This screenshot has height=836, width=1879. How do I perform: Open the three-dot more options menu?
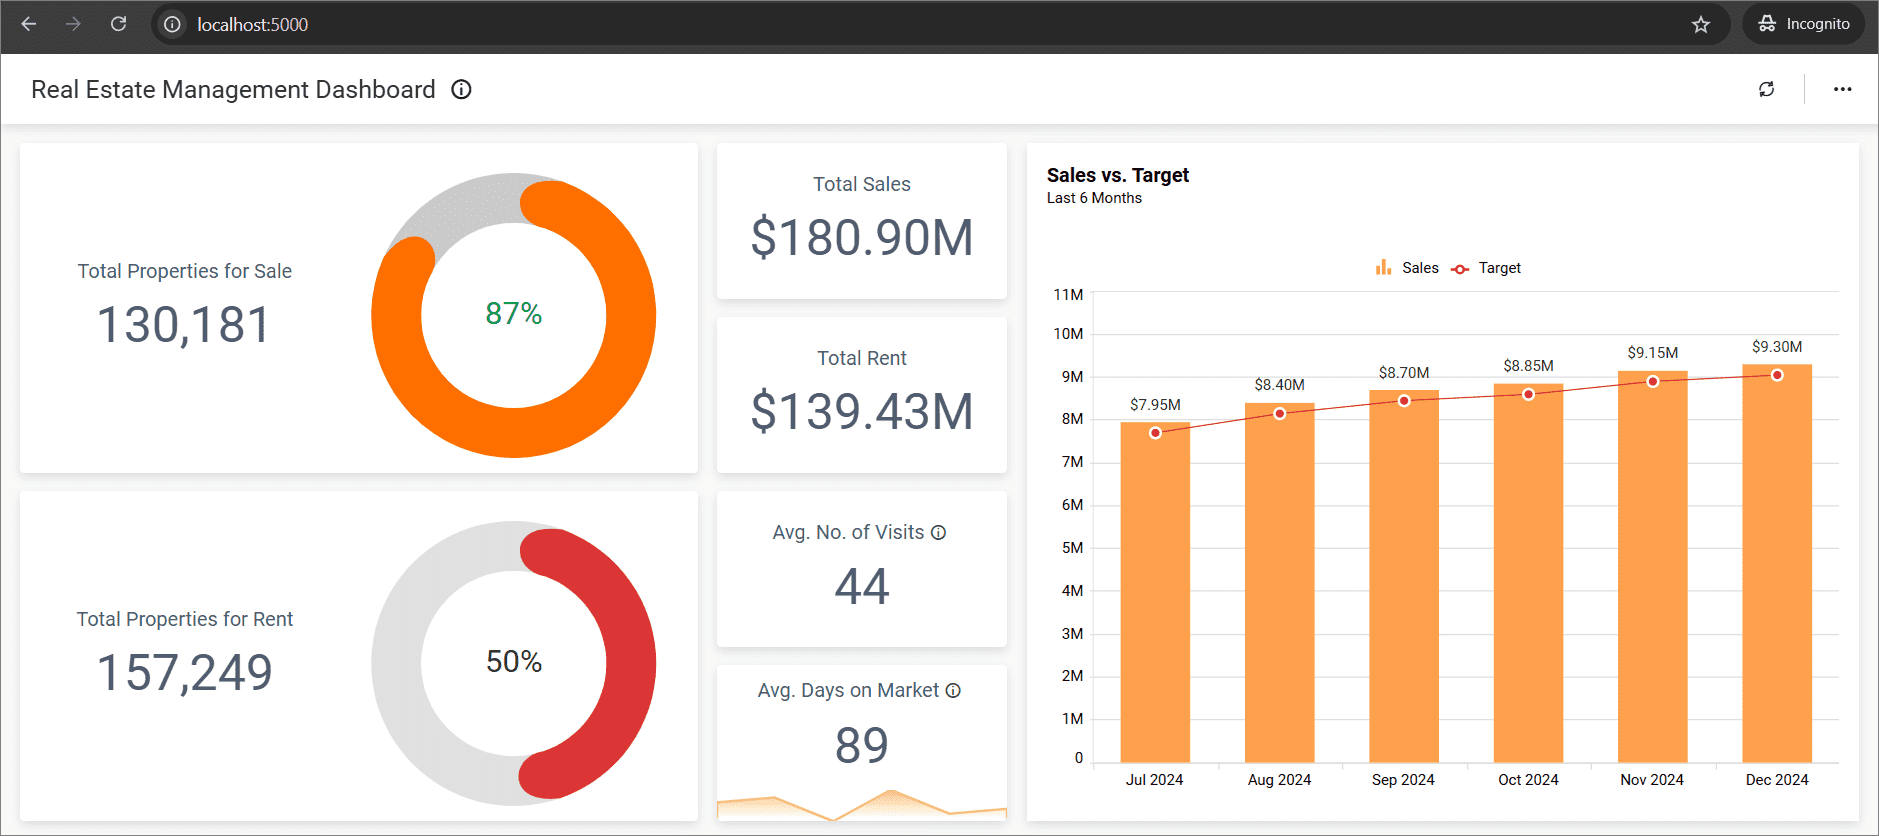tap(1842, 89)
